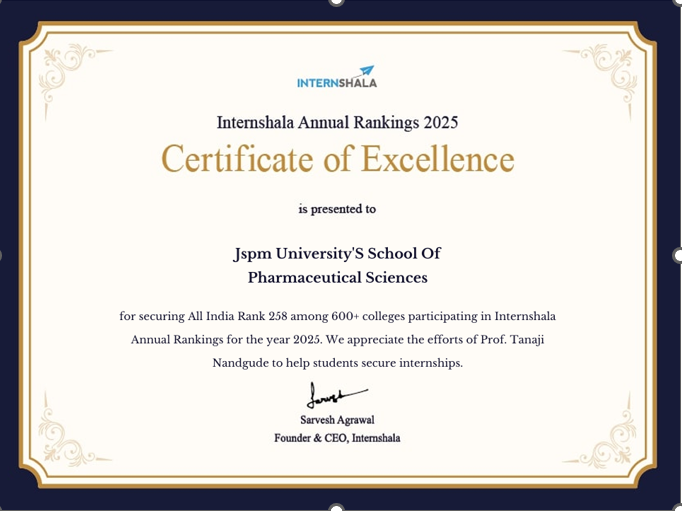Click 'Founder & CEO, Internshala' caption
The height and width of the screenshot is (511, 682).
(337, 438)
